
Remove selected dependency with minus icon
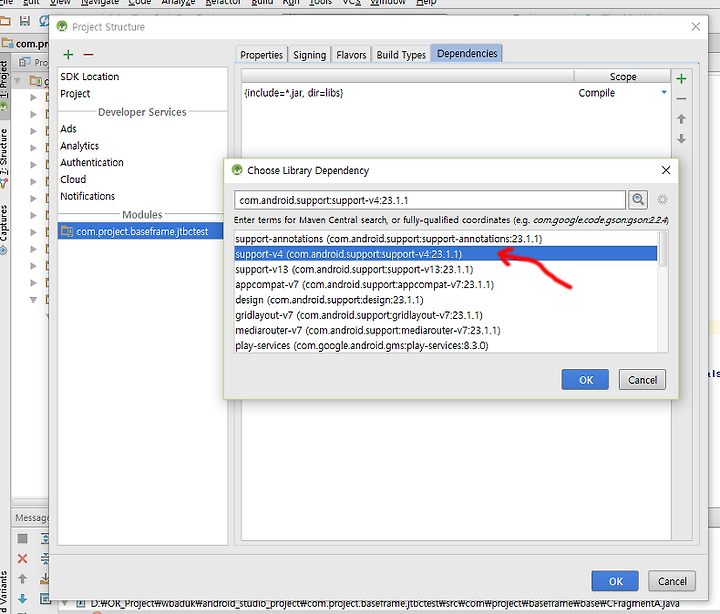coord(681,99)
